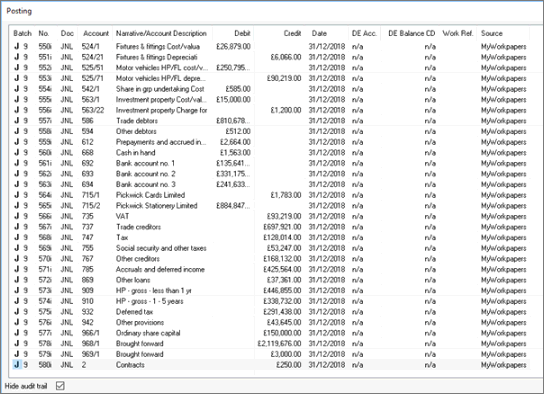
Task: Click J icon for Bank account no. 1
Action: click(x=16, y=163)
